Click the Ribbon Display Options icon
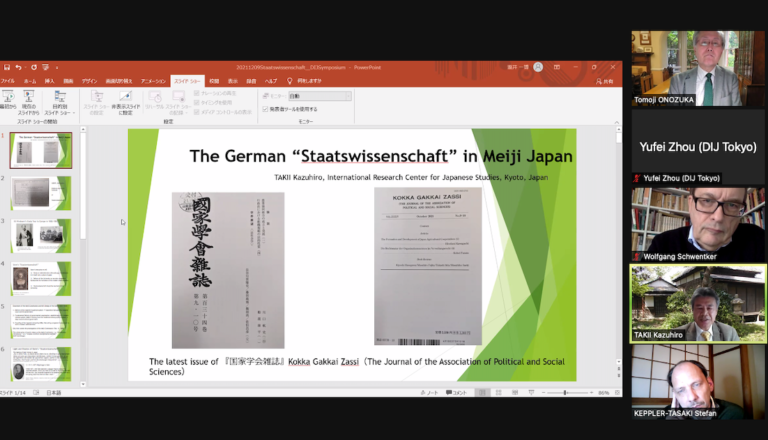Image resolution: width=768 pixels, height=440 pixels. 557,67
